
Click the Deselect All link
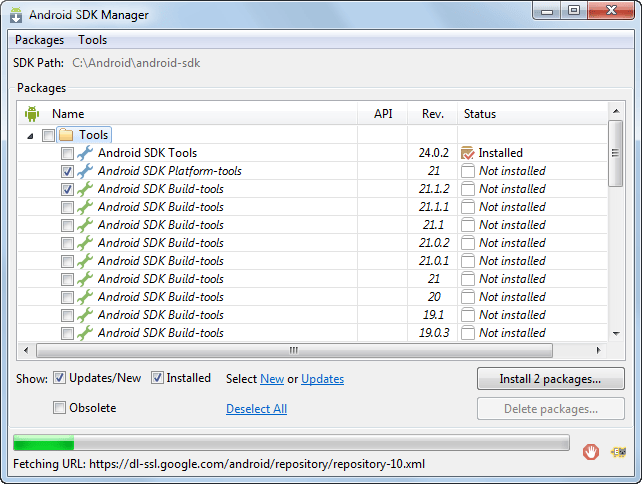coord(256,409)
